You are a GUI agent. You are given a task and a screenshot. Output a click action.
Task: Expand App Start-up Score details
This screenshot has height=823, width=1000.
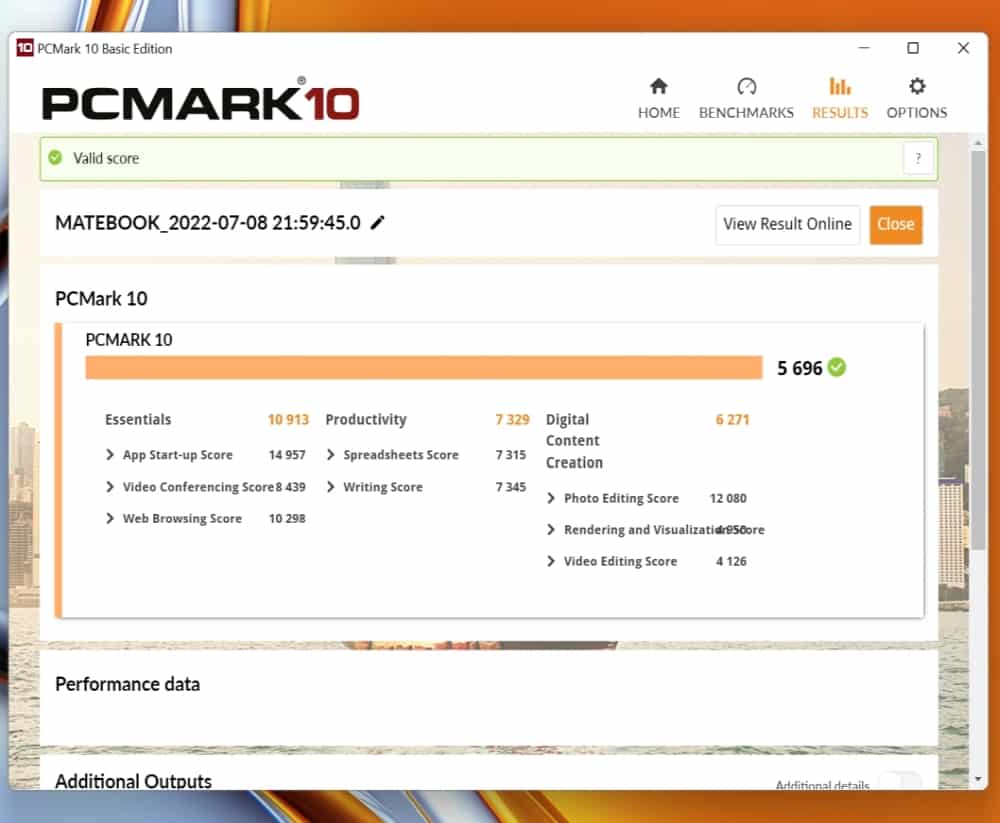[x=110, y=455]
